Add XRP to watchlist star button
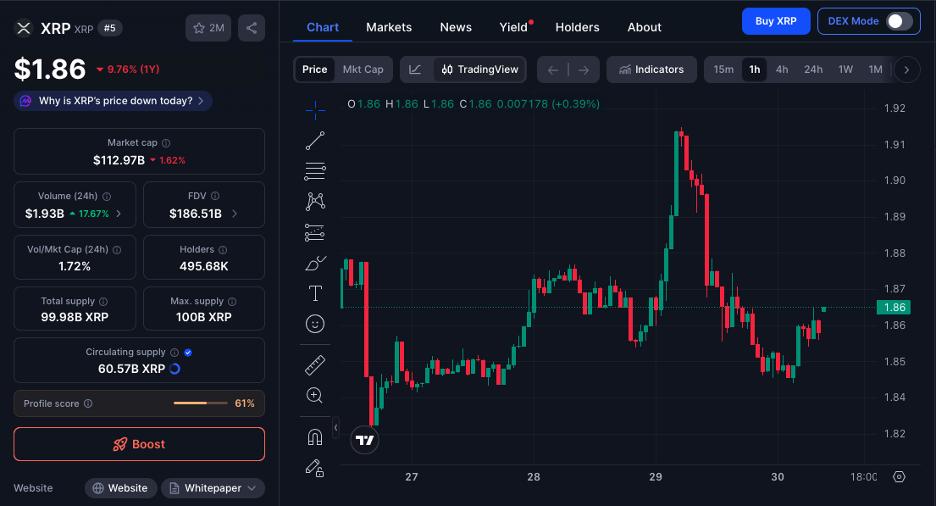936x506 pixels. (x=208, y=28)
